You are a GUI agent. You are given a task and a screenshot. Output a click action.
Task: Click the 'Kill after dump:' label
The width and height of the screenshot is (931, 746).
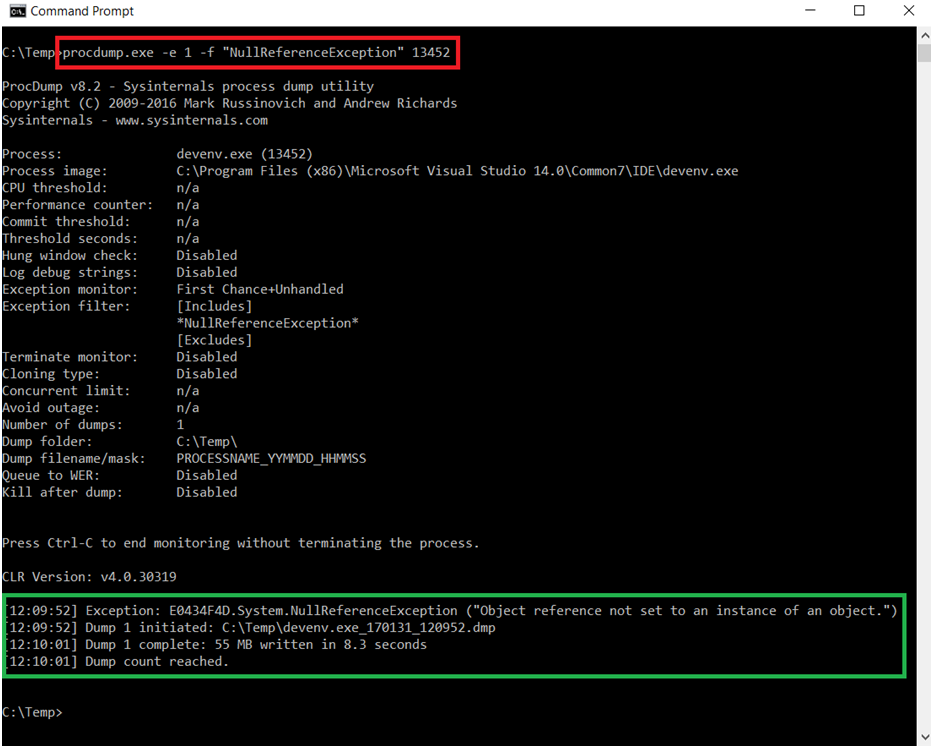click(62, 492)
